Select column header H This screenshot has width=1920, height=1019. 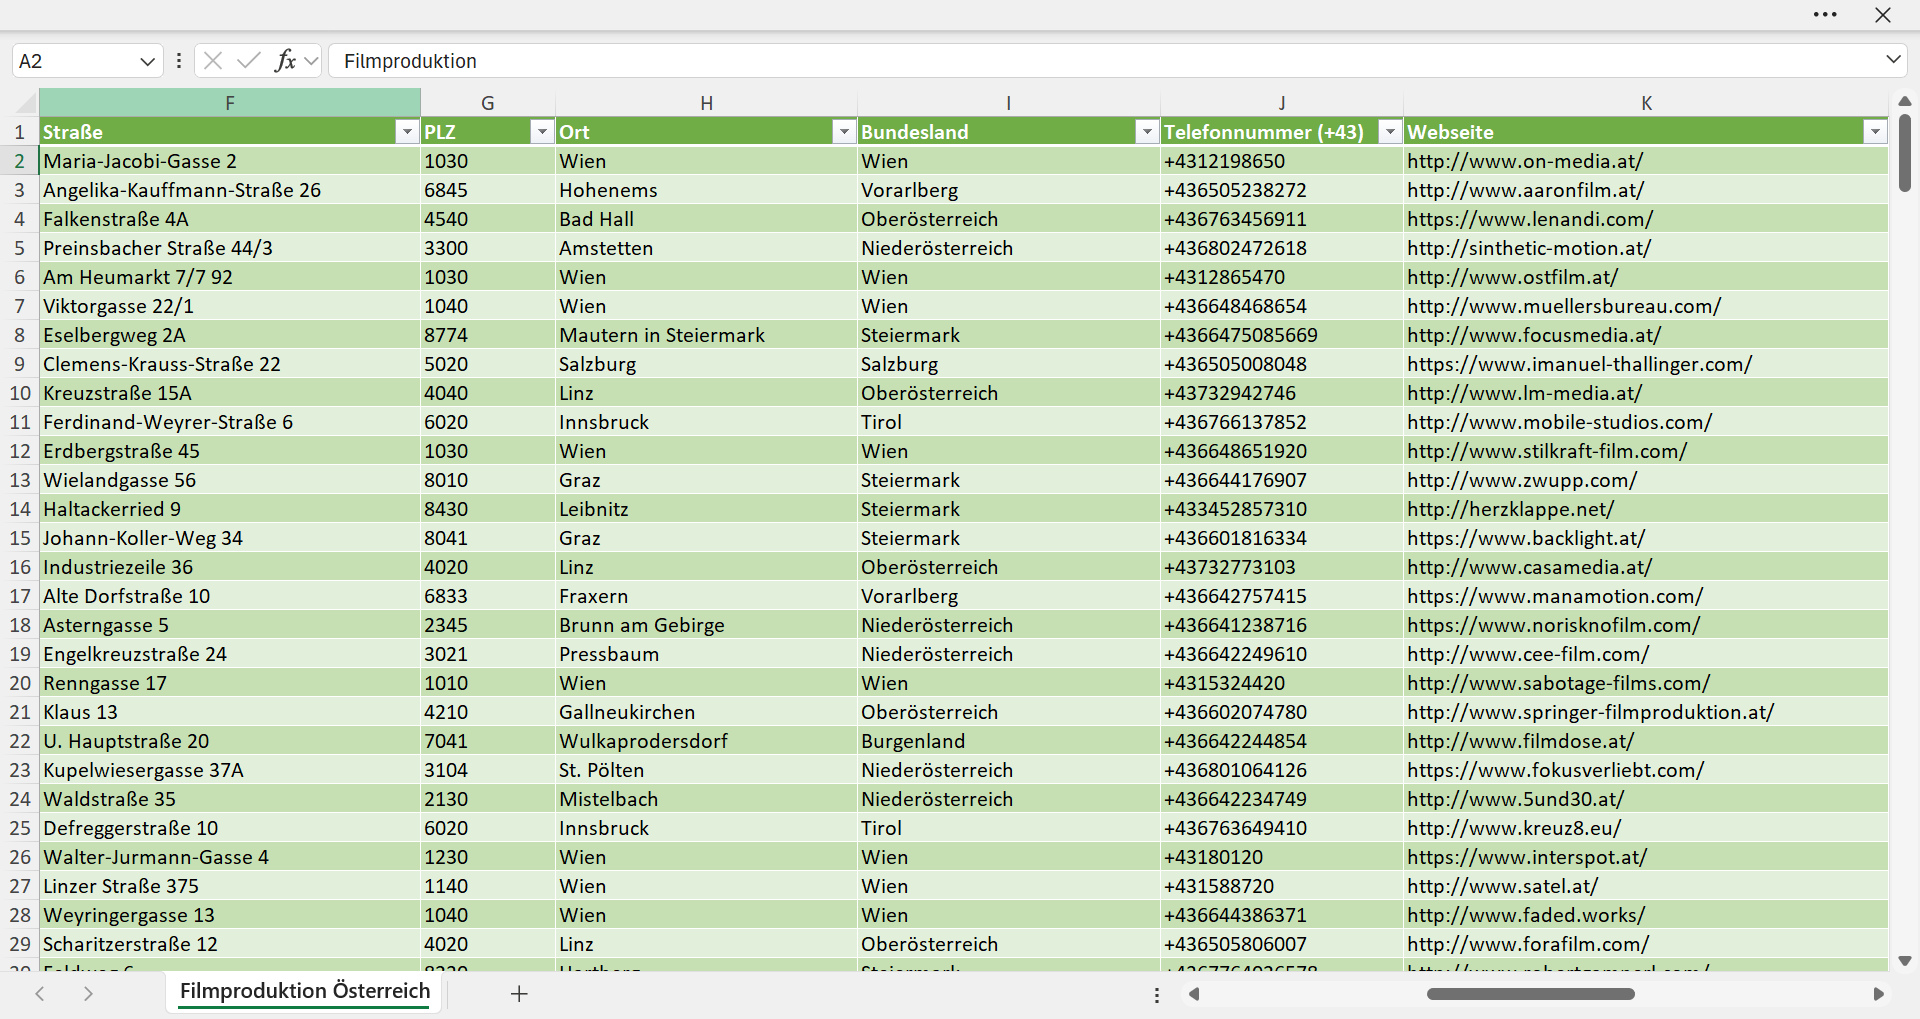(x=706, y=103)
